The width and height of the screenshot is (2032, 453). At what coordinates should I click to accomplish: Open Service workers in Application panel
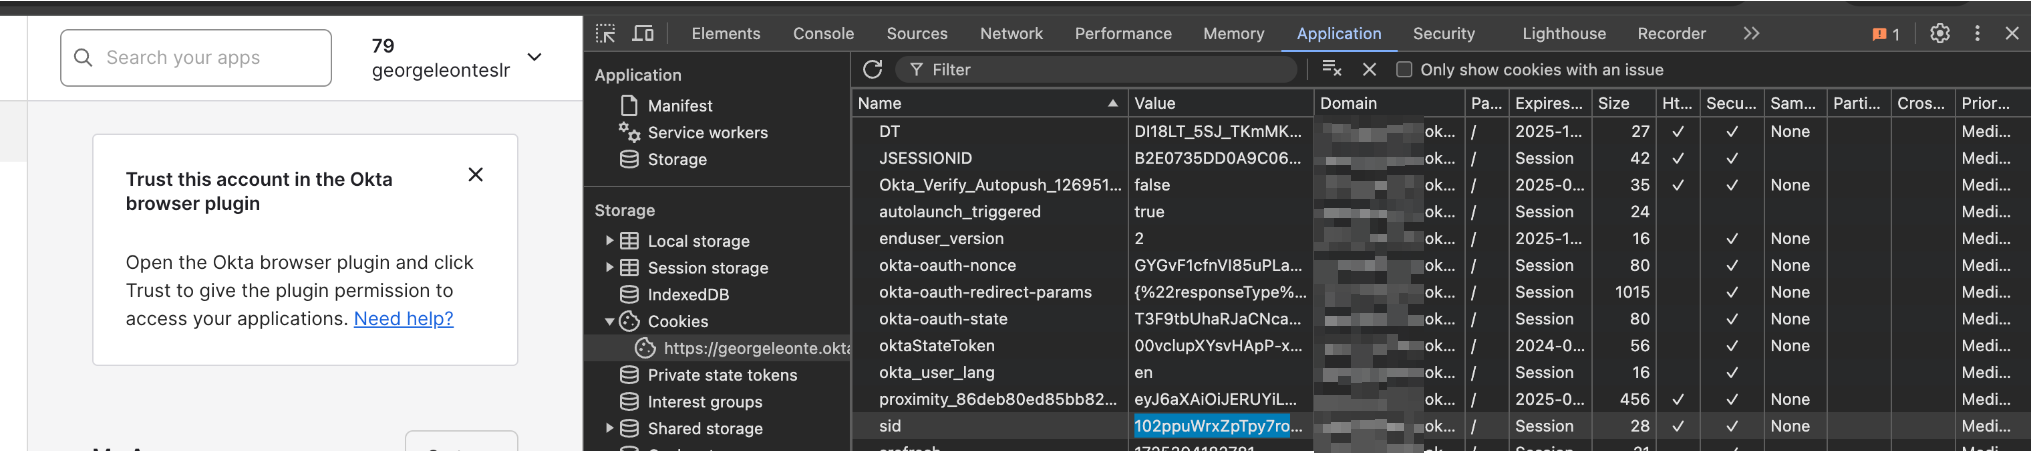coord(708,132)
